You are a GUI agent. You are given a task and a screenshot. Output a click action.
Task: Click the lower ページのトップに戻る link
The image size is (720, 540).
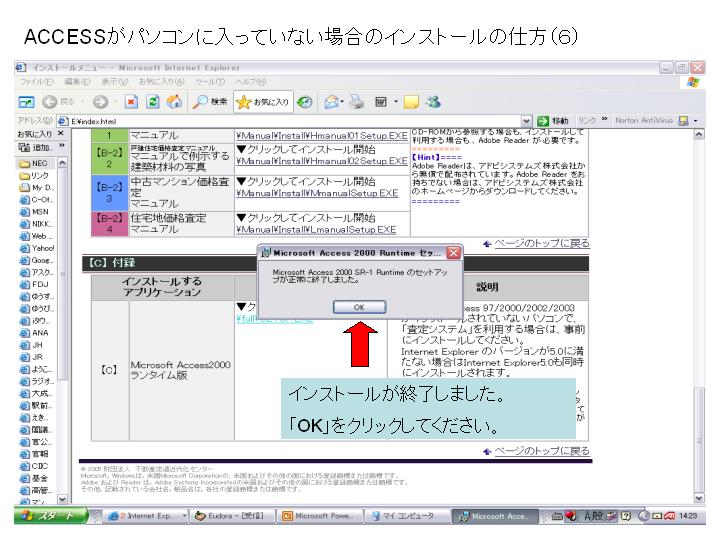[542, 451]
